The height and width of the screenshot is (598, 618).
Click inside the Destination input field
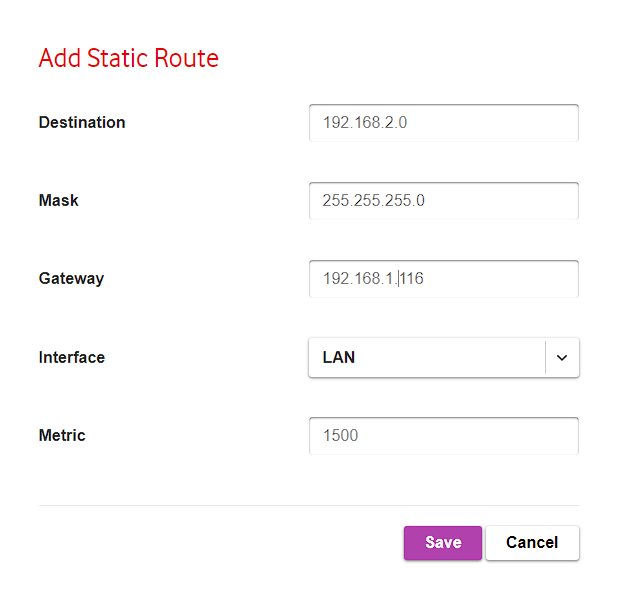(444, 123)
